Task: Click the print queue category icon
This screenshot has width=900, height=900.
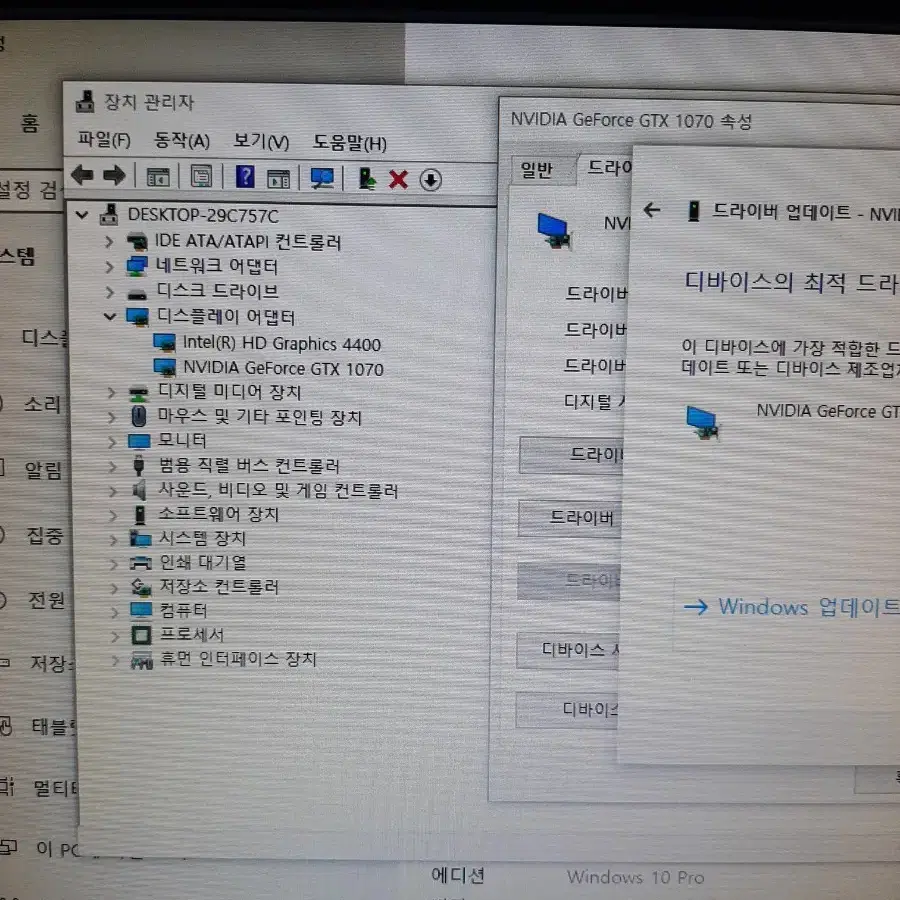Action: point(141,562)
